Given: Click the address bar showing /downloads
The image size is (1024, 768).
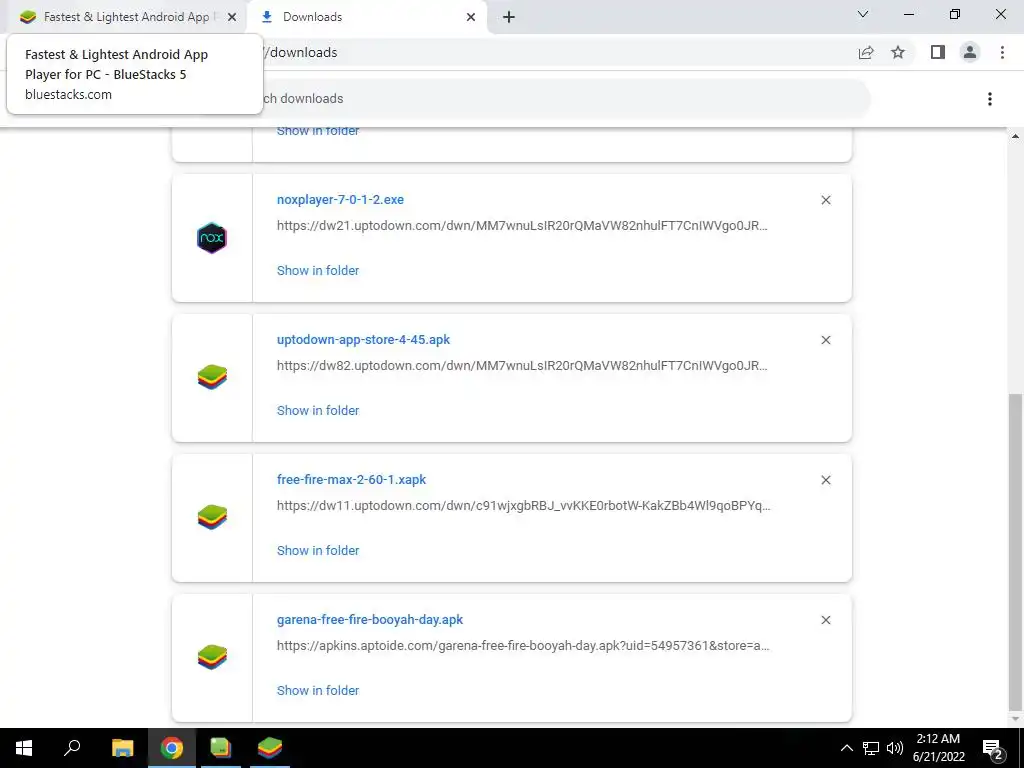Looking at the screenshot, I should point(555,52).
